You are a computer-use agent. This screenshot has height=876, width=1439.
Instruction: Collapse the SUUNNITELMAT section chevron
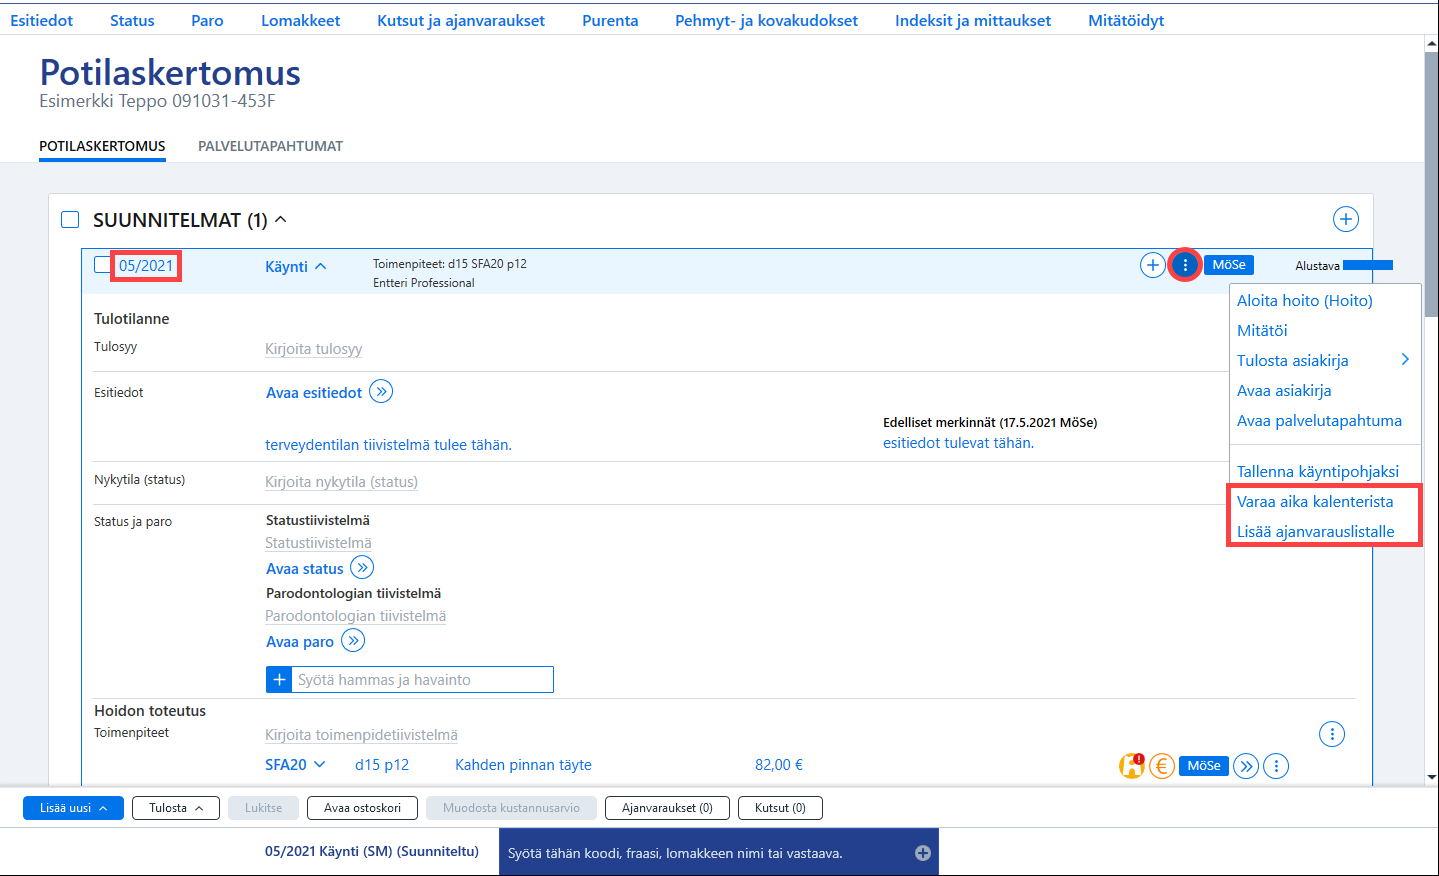pos(281,219)
